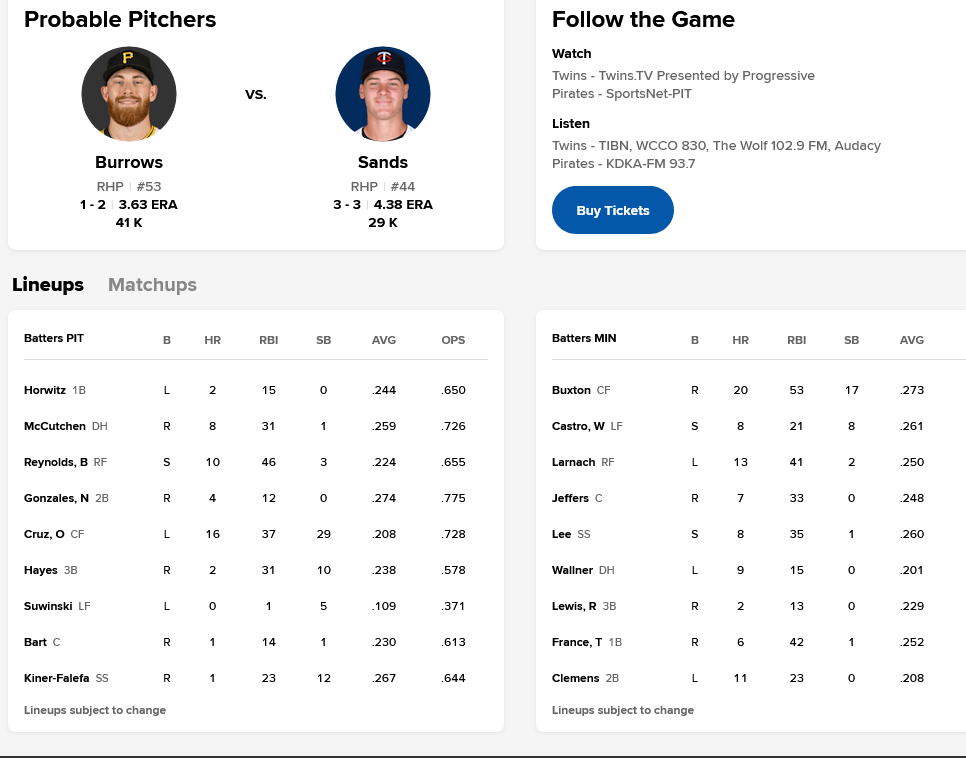This screenshot has width=966, height=758.
Task: Open Buxton player page
Action: click(571, 390)
